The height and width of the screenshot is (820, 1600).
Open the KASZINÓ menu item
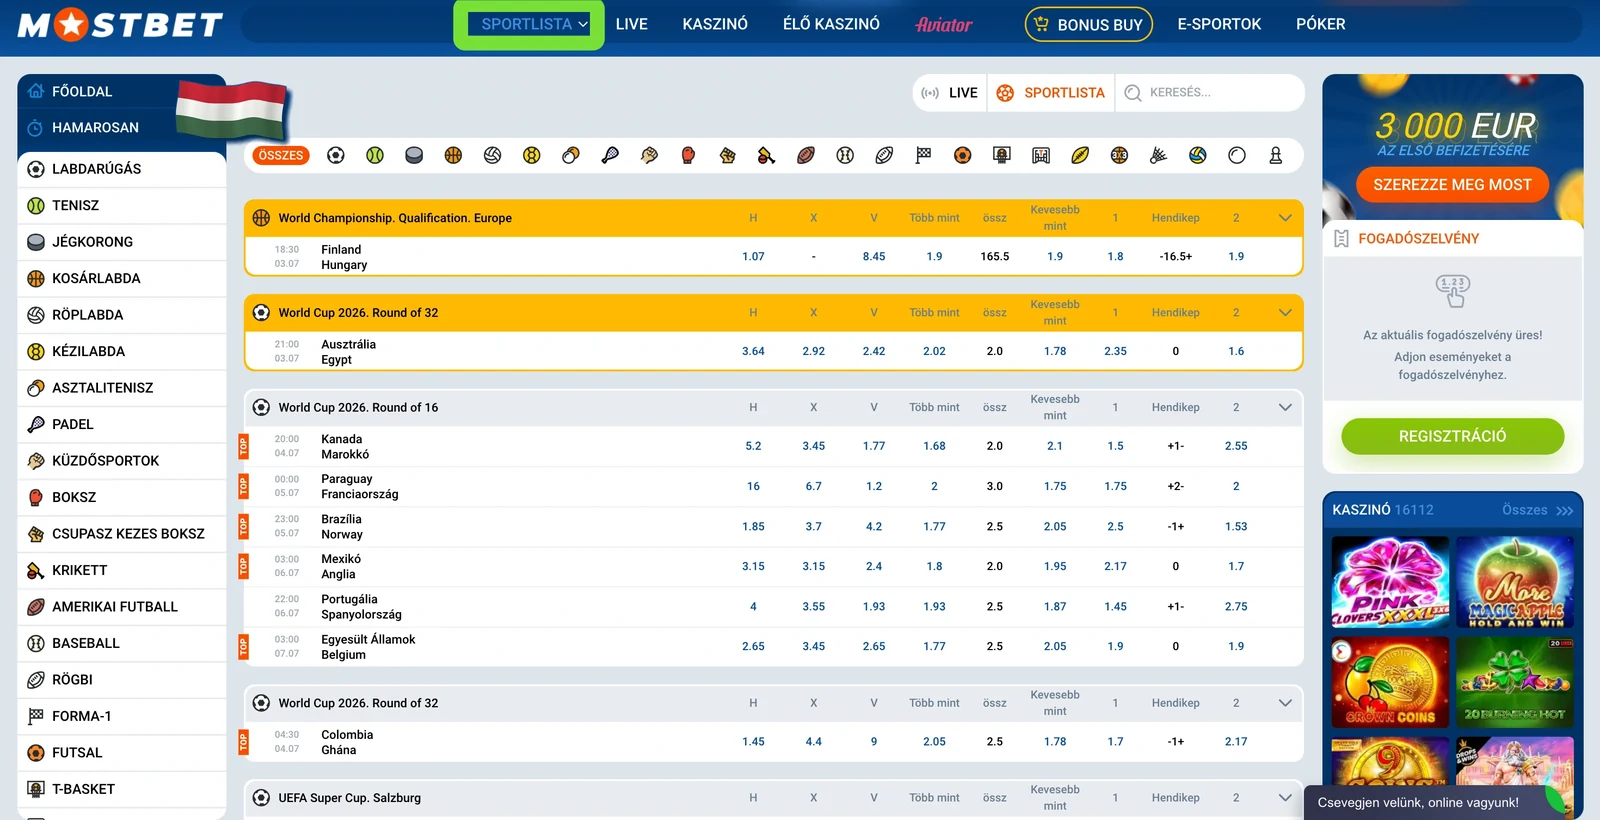point(715,24)
